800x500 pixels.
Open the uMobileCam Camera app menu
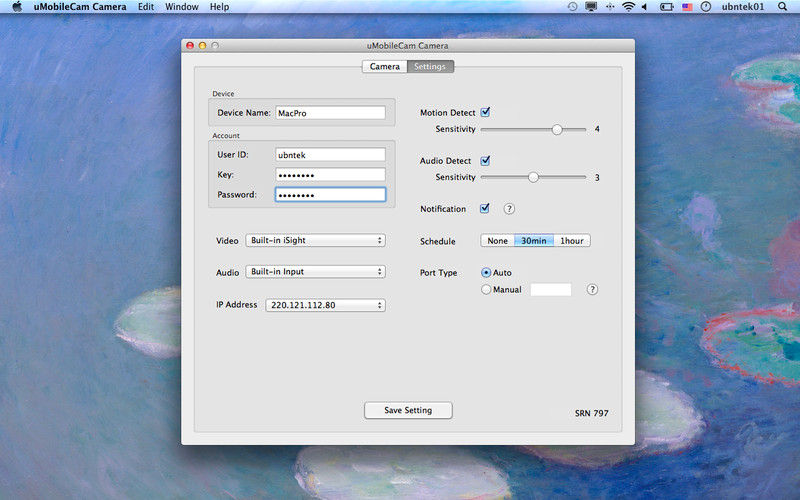pos(80,7)
